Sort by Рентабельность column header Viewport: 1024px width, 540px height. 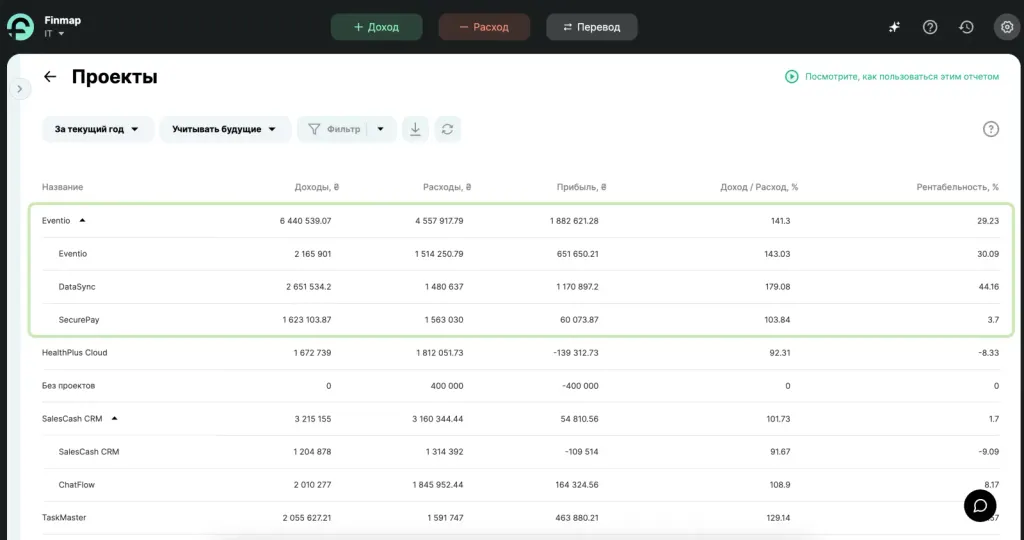(x=957, y=187)
